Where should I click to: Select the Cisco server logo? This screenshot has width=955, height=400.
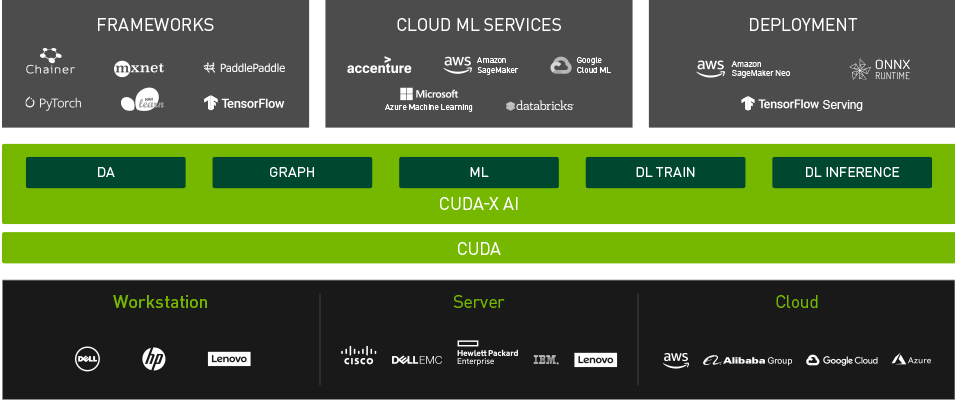pos(357,356)
